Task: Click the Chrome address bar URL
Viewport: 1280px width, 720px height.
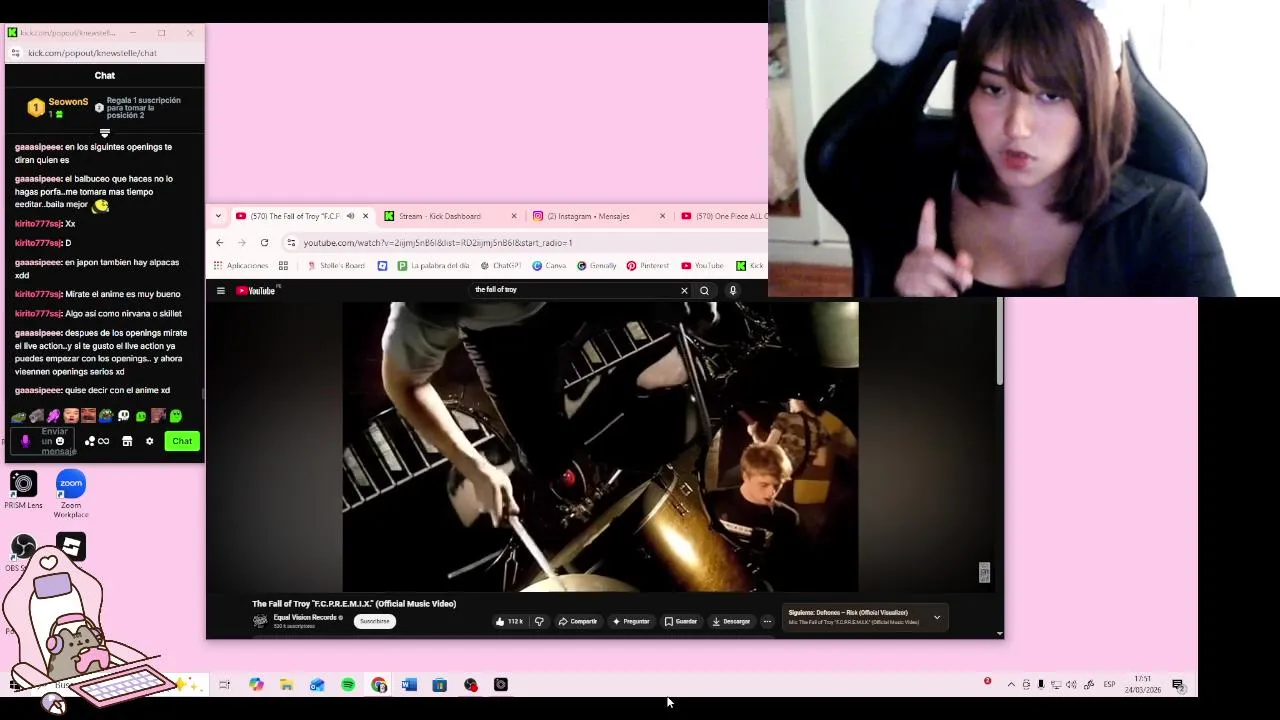Action: coord(438,243)
